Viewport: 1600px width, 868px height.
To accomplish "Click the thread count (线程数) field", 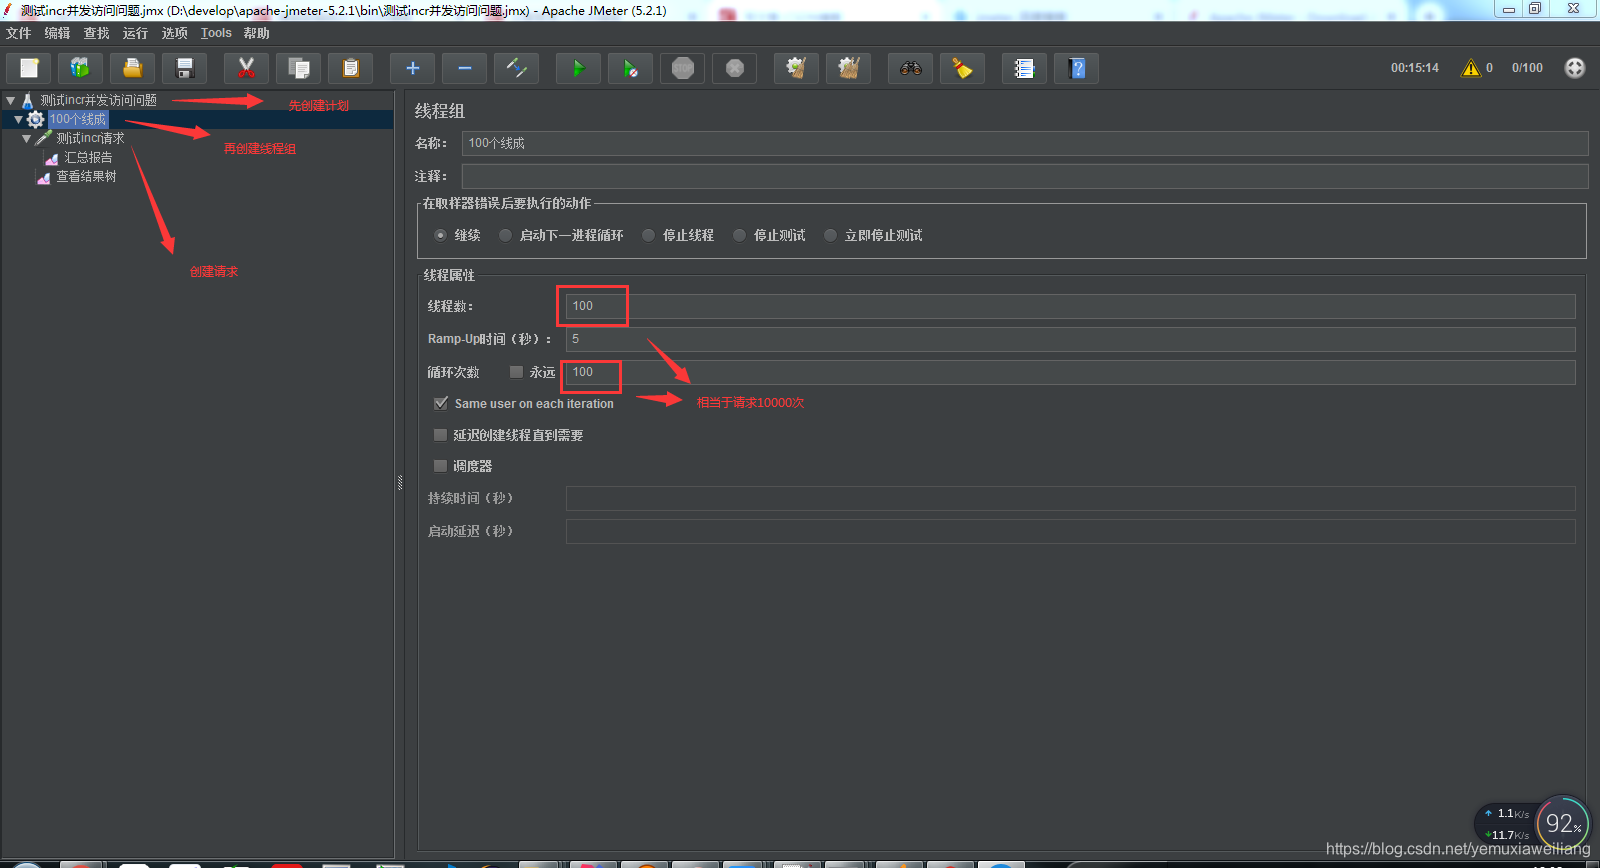I will 1071,306.
